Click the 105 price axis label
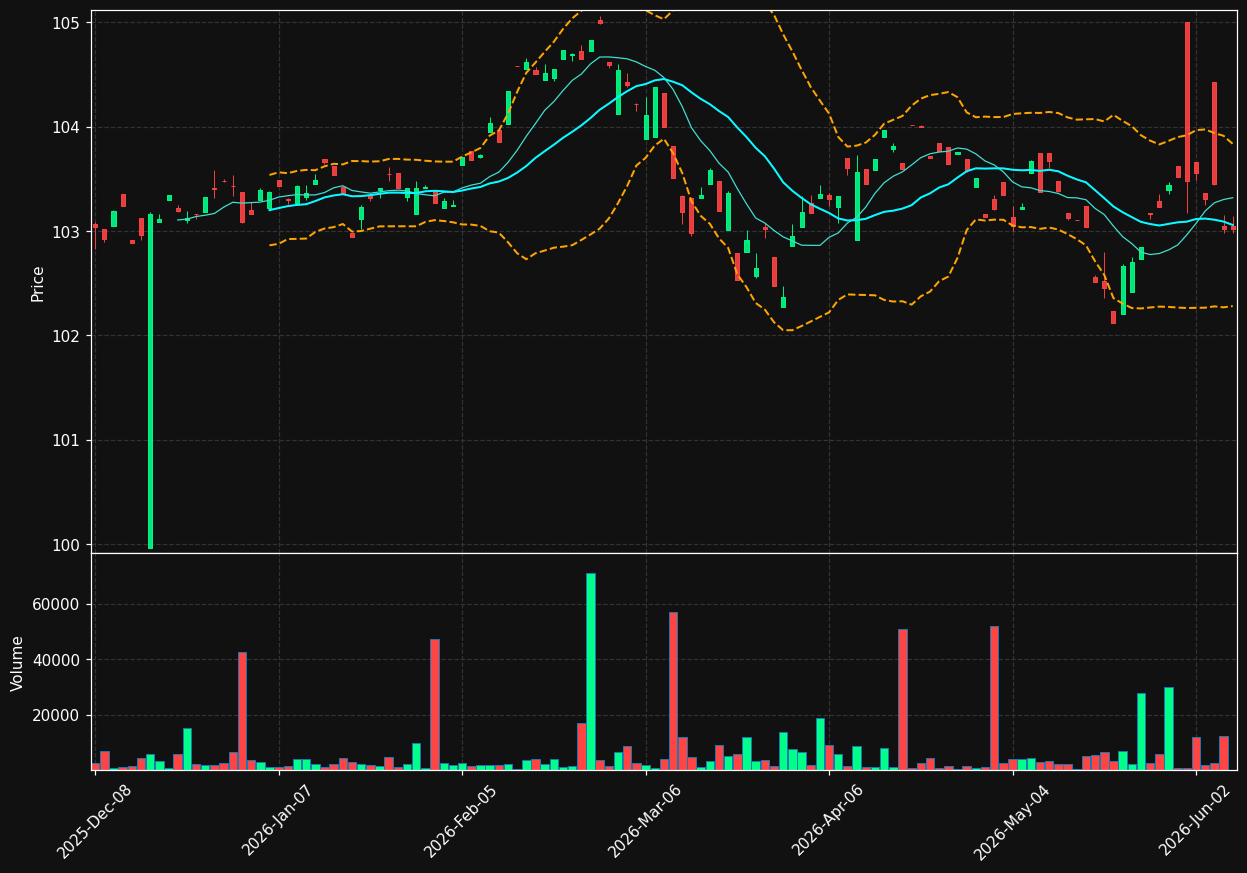The height and width of the screenshot is (873, 1247). [67, 23]
